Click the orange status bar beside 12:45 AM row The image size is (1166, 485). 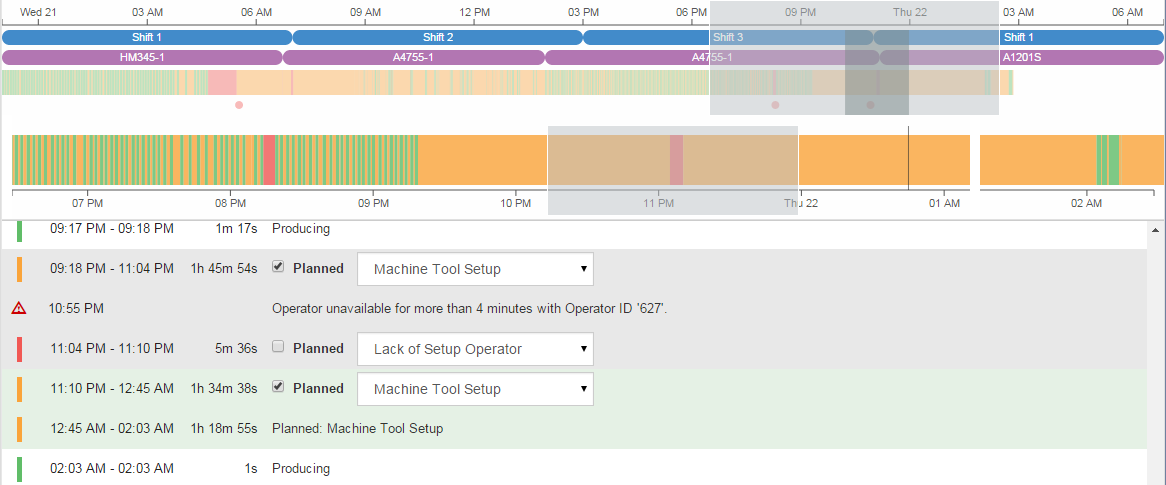pyautogui.click(x=19, y=429)
